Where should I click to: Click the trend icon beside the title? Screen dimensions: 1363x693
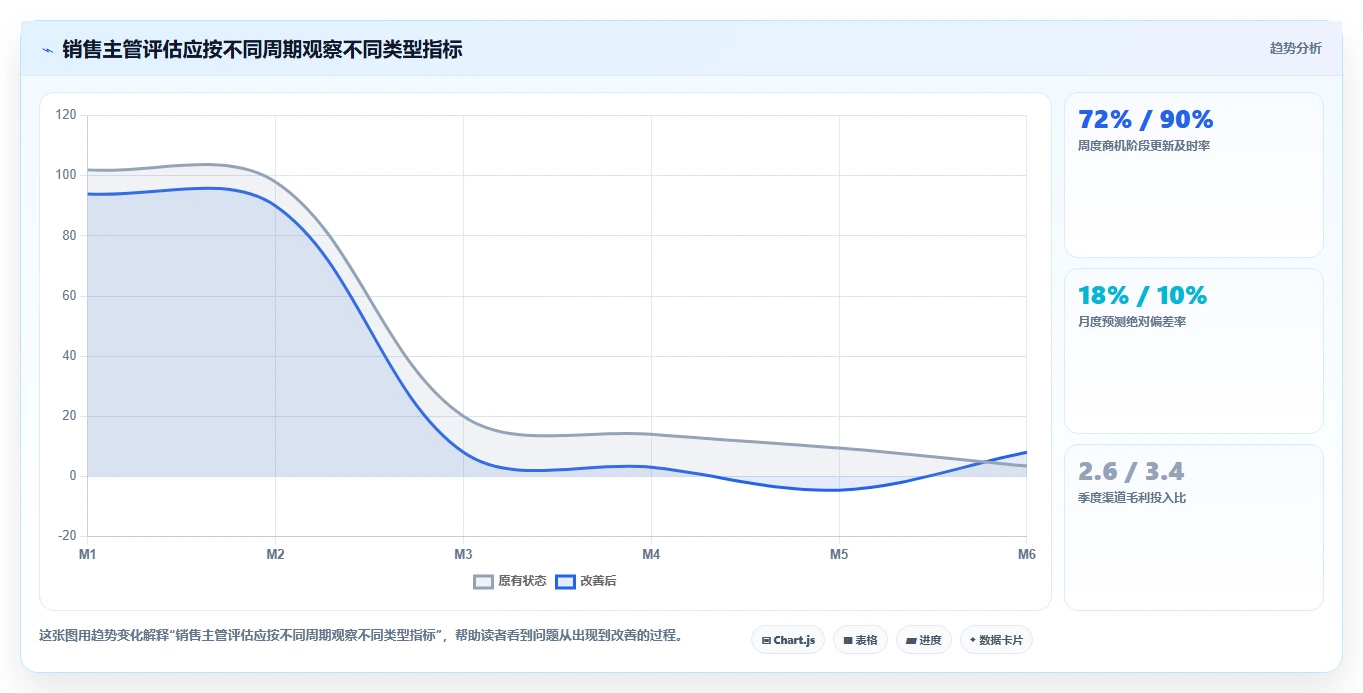(x=47, y=49)
